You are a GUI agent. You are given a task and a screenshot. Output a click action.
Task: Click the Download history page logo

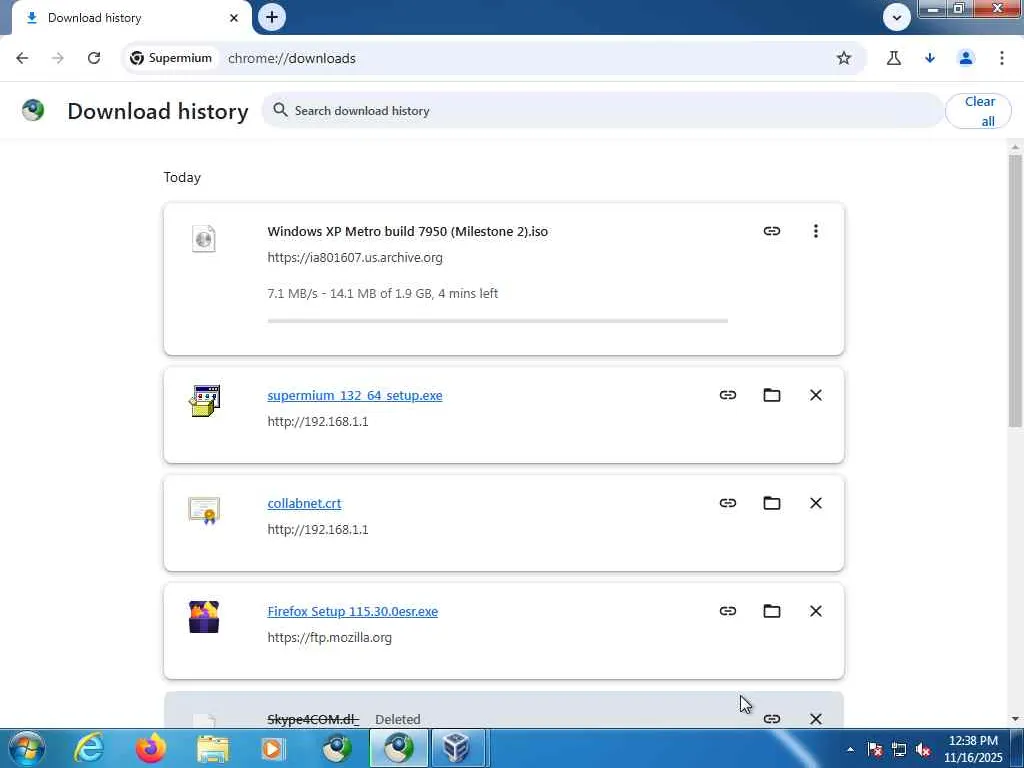coord(33,110)
